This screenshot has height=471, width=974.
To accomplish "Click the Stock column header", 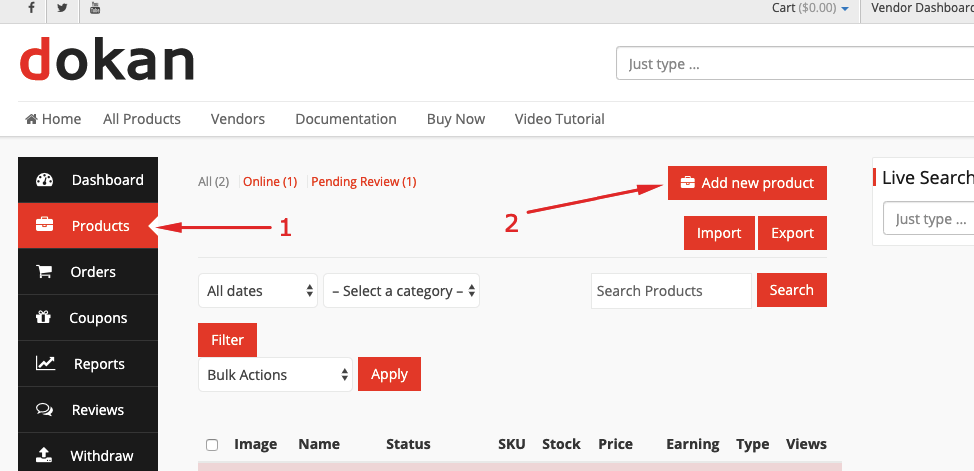I will click(x=562, y=444).
